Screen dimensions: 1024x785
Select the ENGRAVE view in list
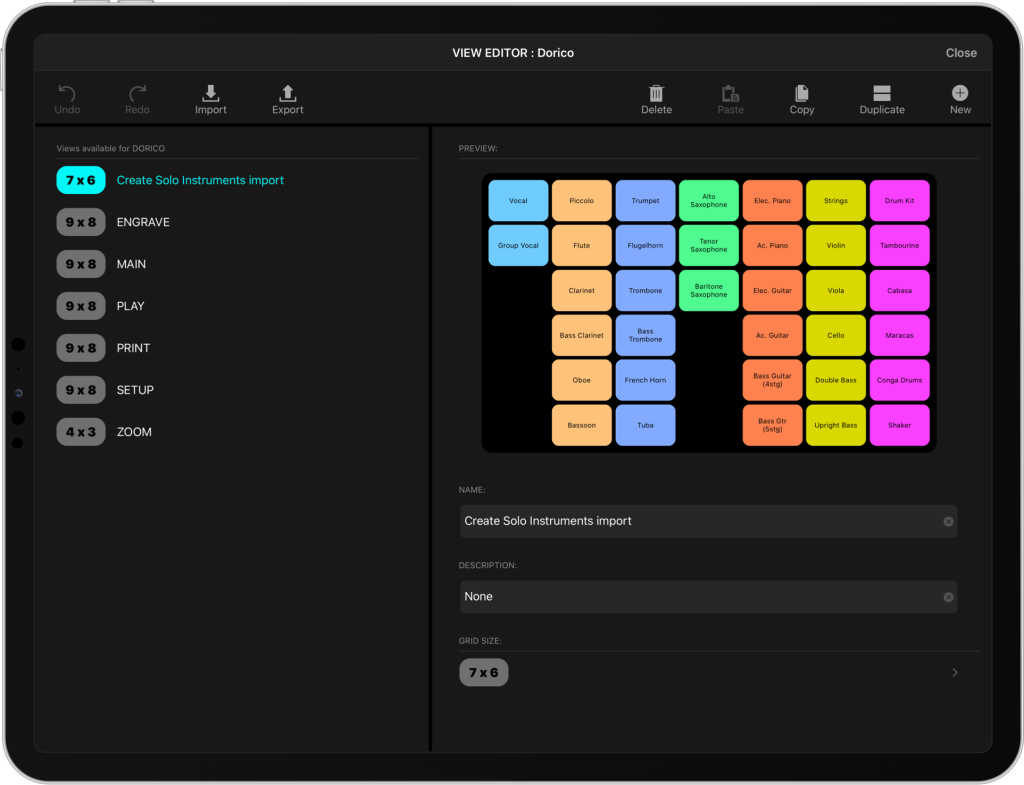143,222
